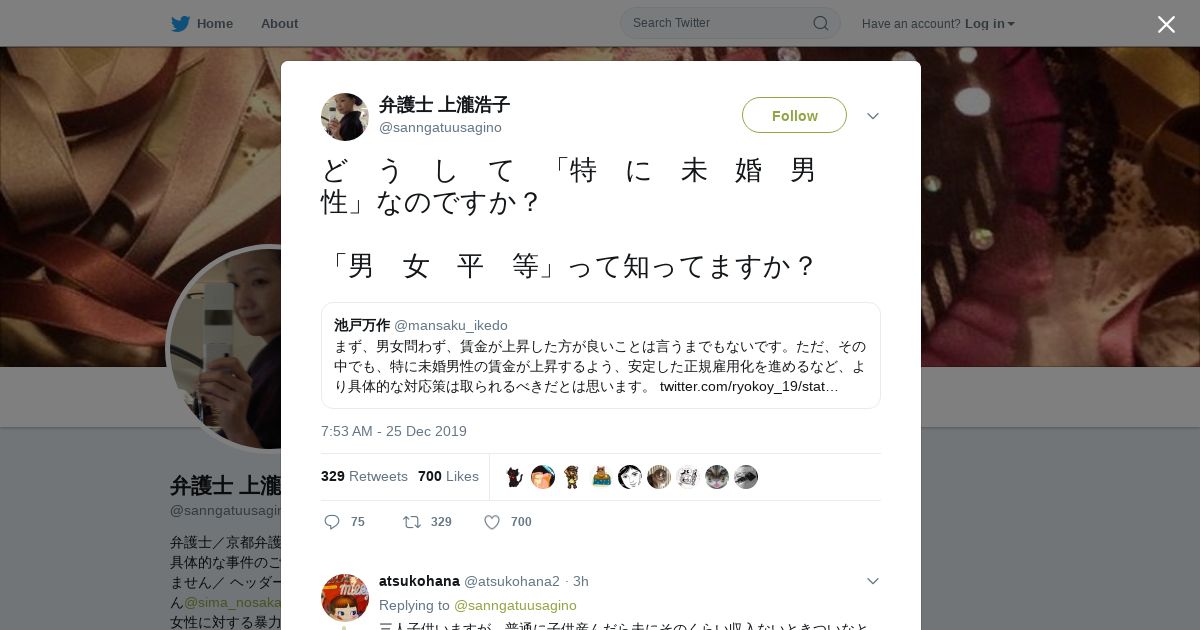Go to the About page
The image size is (1200, 630).
click(279, 23)
